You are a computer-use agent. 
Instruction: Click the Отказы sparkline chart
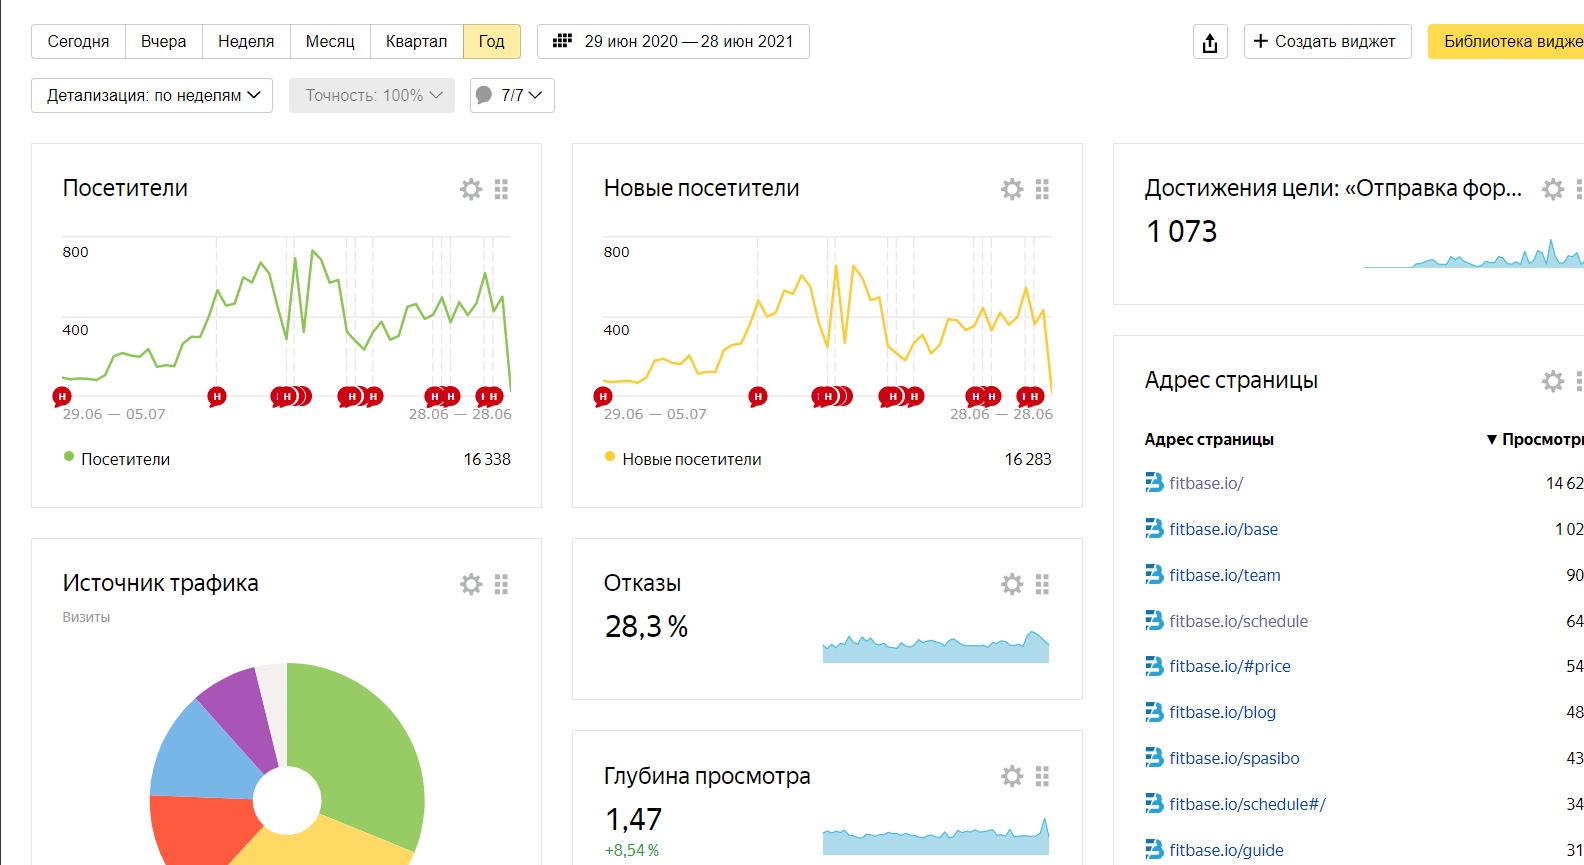coord(936,646)
